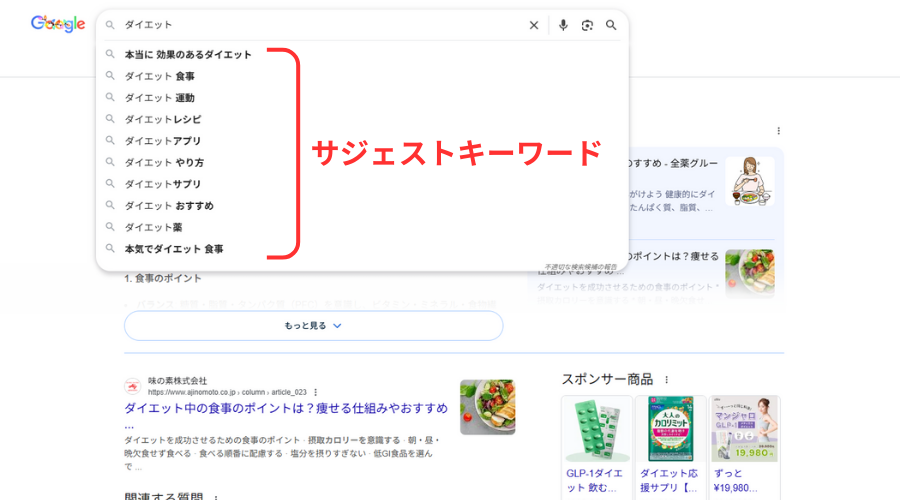The width and height of the screenshot is (900, 500).
Task: Click the 味の素株式会社 favicon
Action: [x=133, y=386]
